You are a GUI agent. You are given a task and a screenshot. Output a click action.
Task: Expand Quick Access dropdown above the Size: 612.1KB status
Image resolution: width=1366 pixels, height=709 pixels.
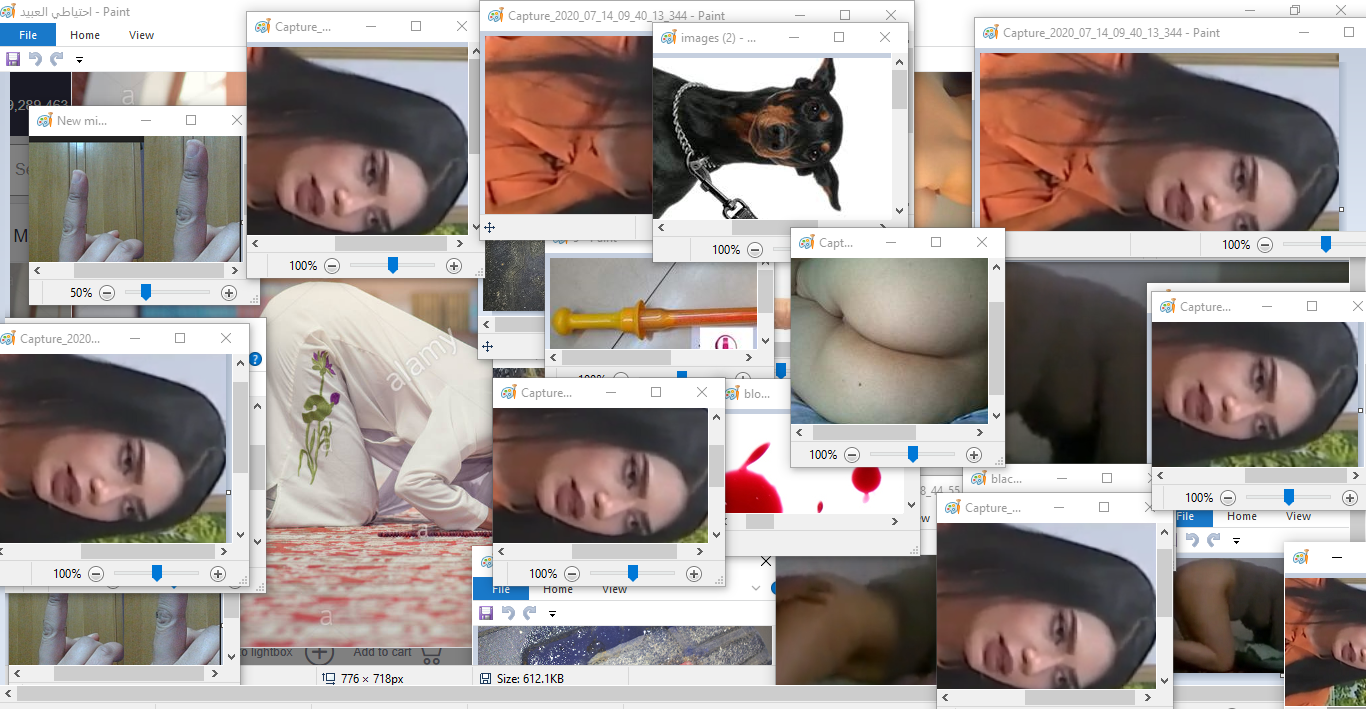[x=552, y=613]
